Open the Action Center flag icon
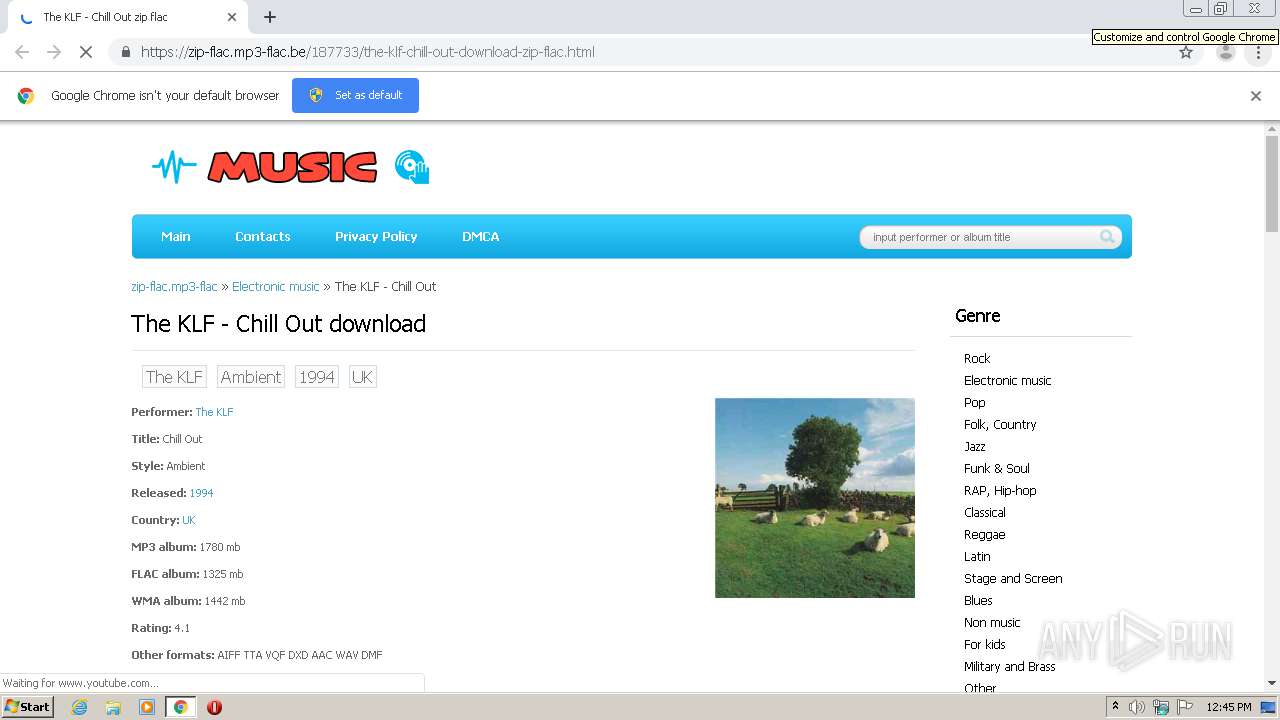 pyautogui.click(x=1185, y=707)
